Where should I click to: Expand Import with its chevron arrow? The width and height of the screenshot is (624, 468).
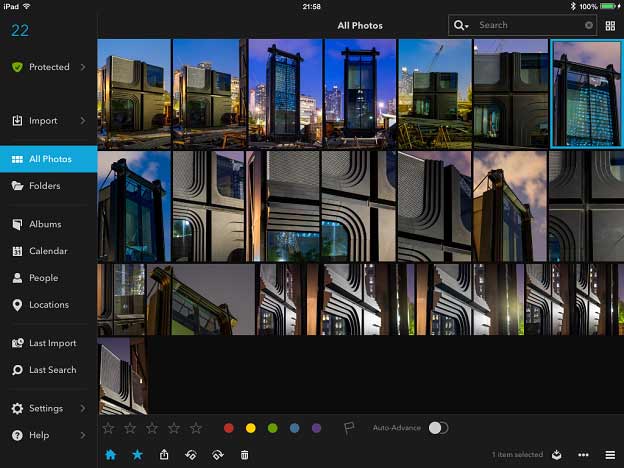[83, 120]
